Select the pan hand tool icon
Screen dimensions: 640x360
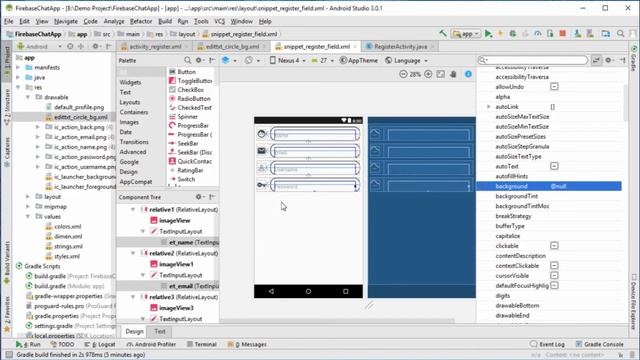pos(453,74)
